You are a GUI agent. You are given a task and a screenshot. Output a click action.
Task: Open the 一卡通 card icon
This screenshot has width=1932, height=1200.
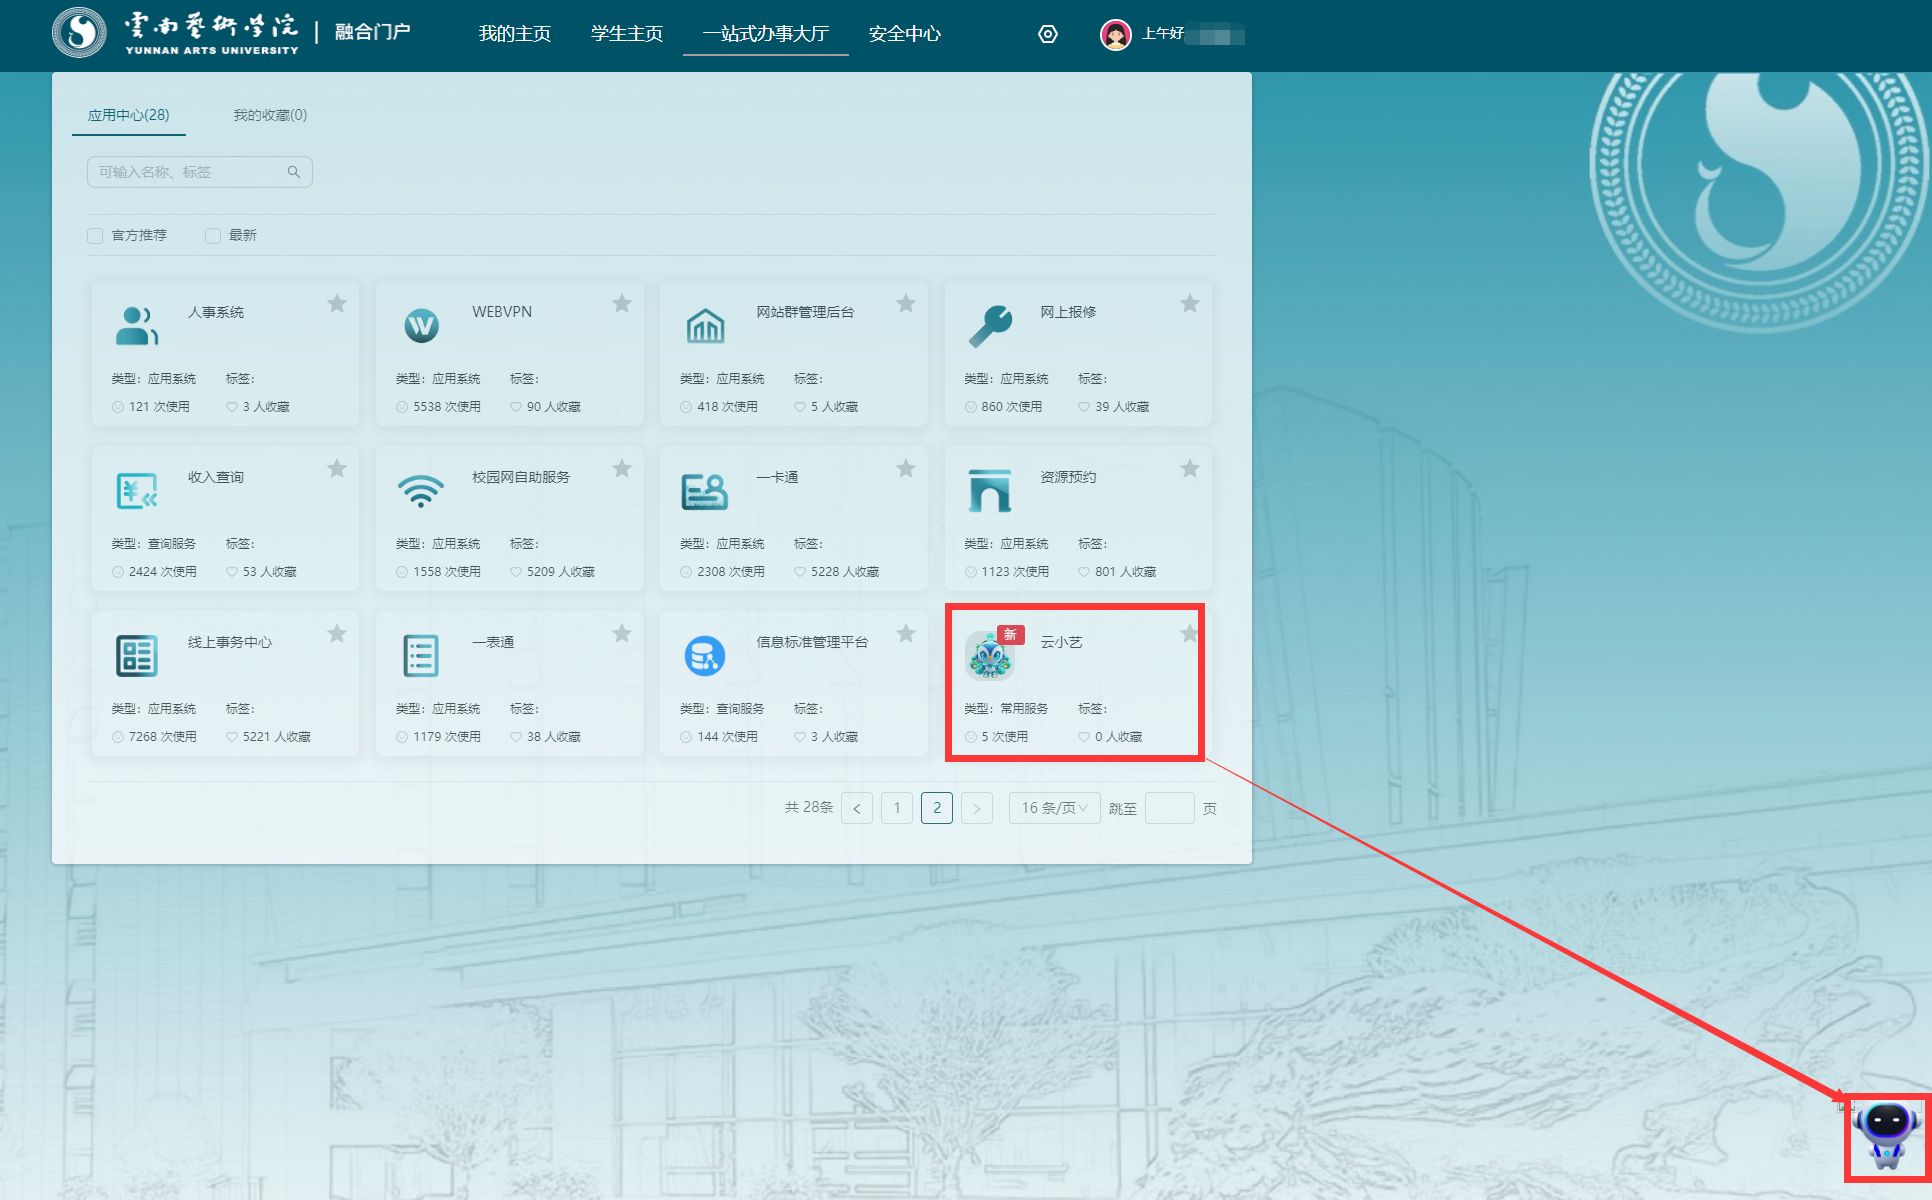(705, 490)
